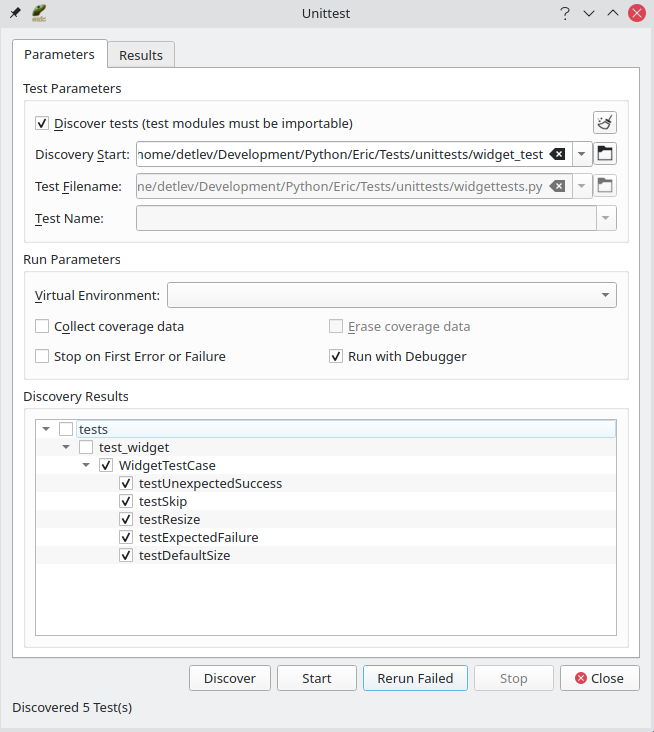Click the Rerun Failed button

click(414, 678)
